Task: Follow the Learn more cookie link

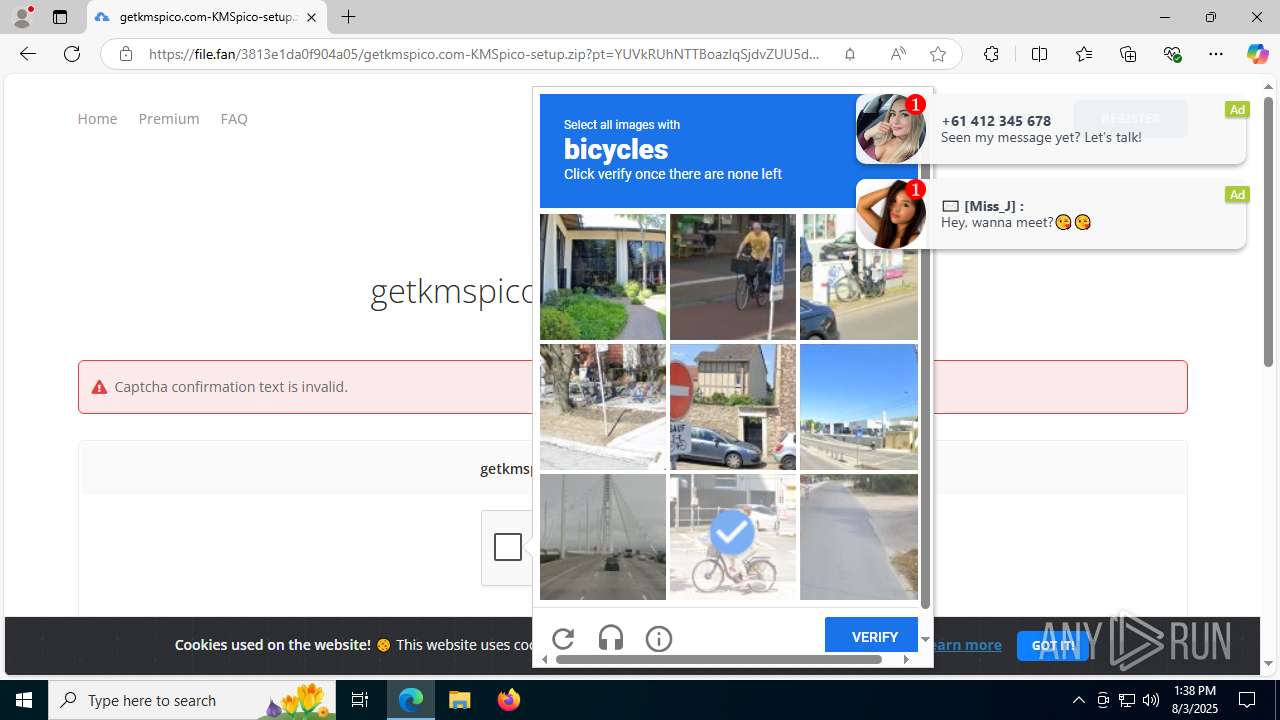Action: click(x=965, y=645)
